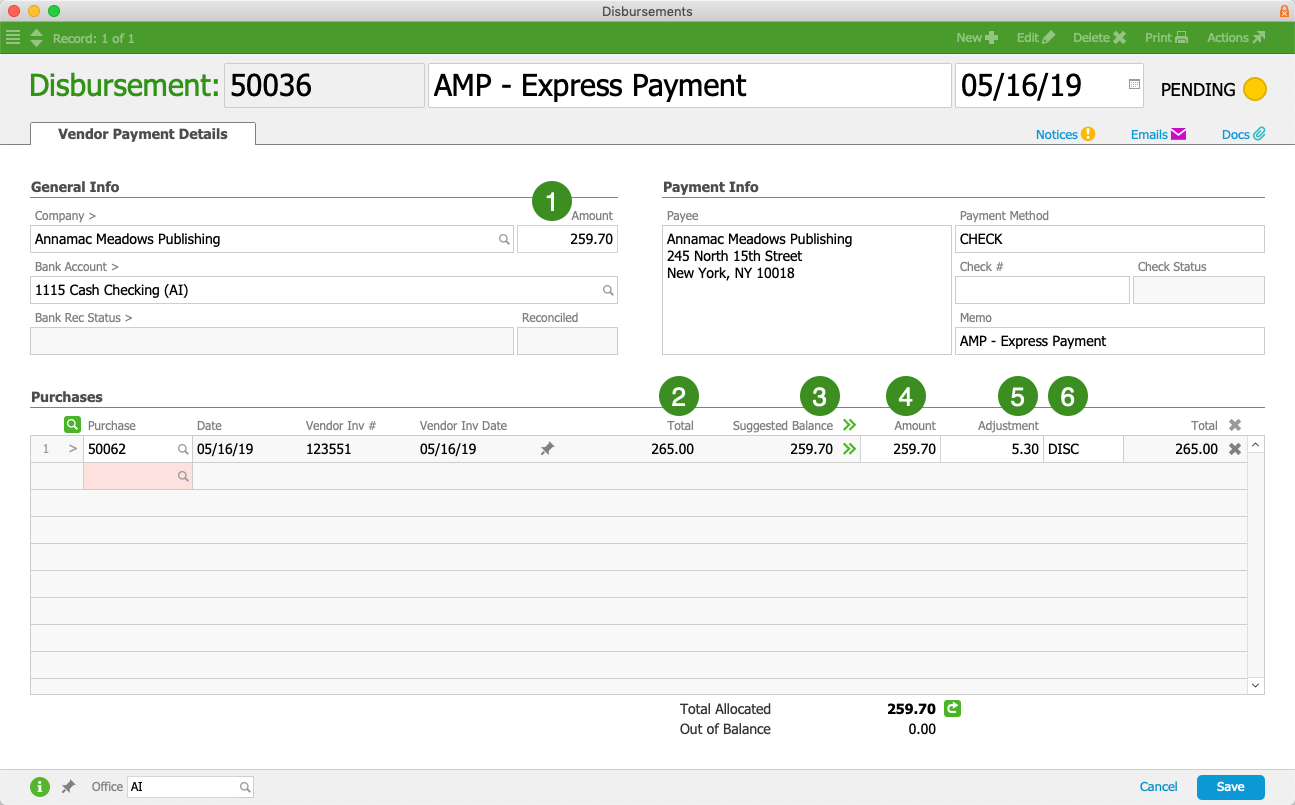Open the hamburger menu in the green toolbar
Screen dimensions: 1295x805
click(x=13, y=38)
